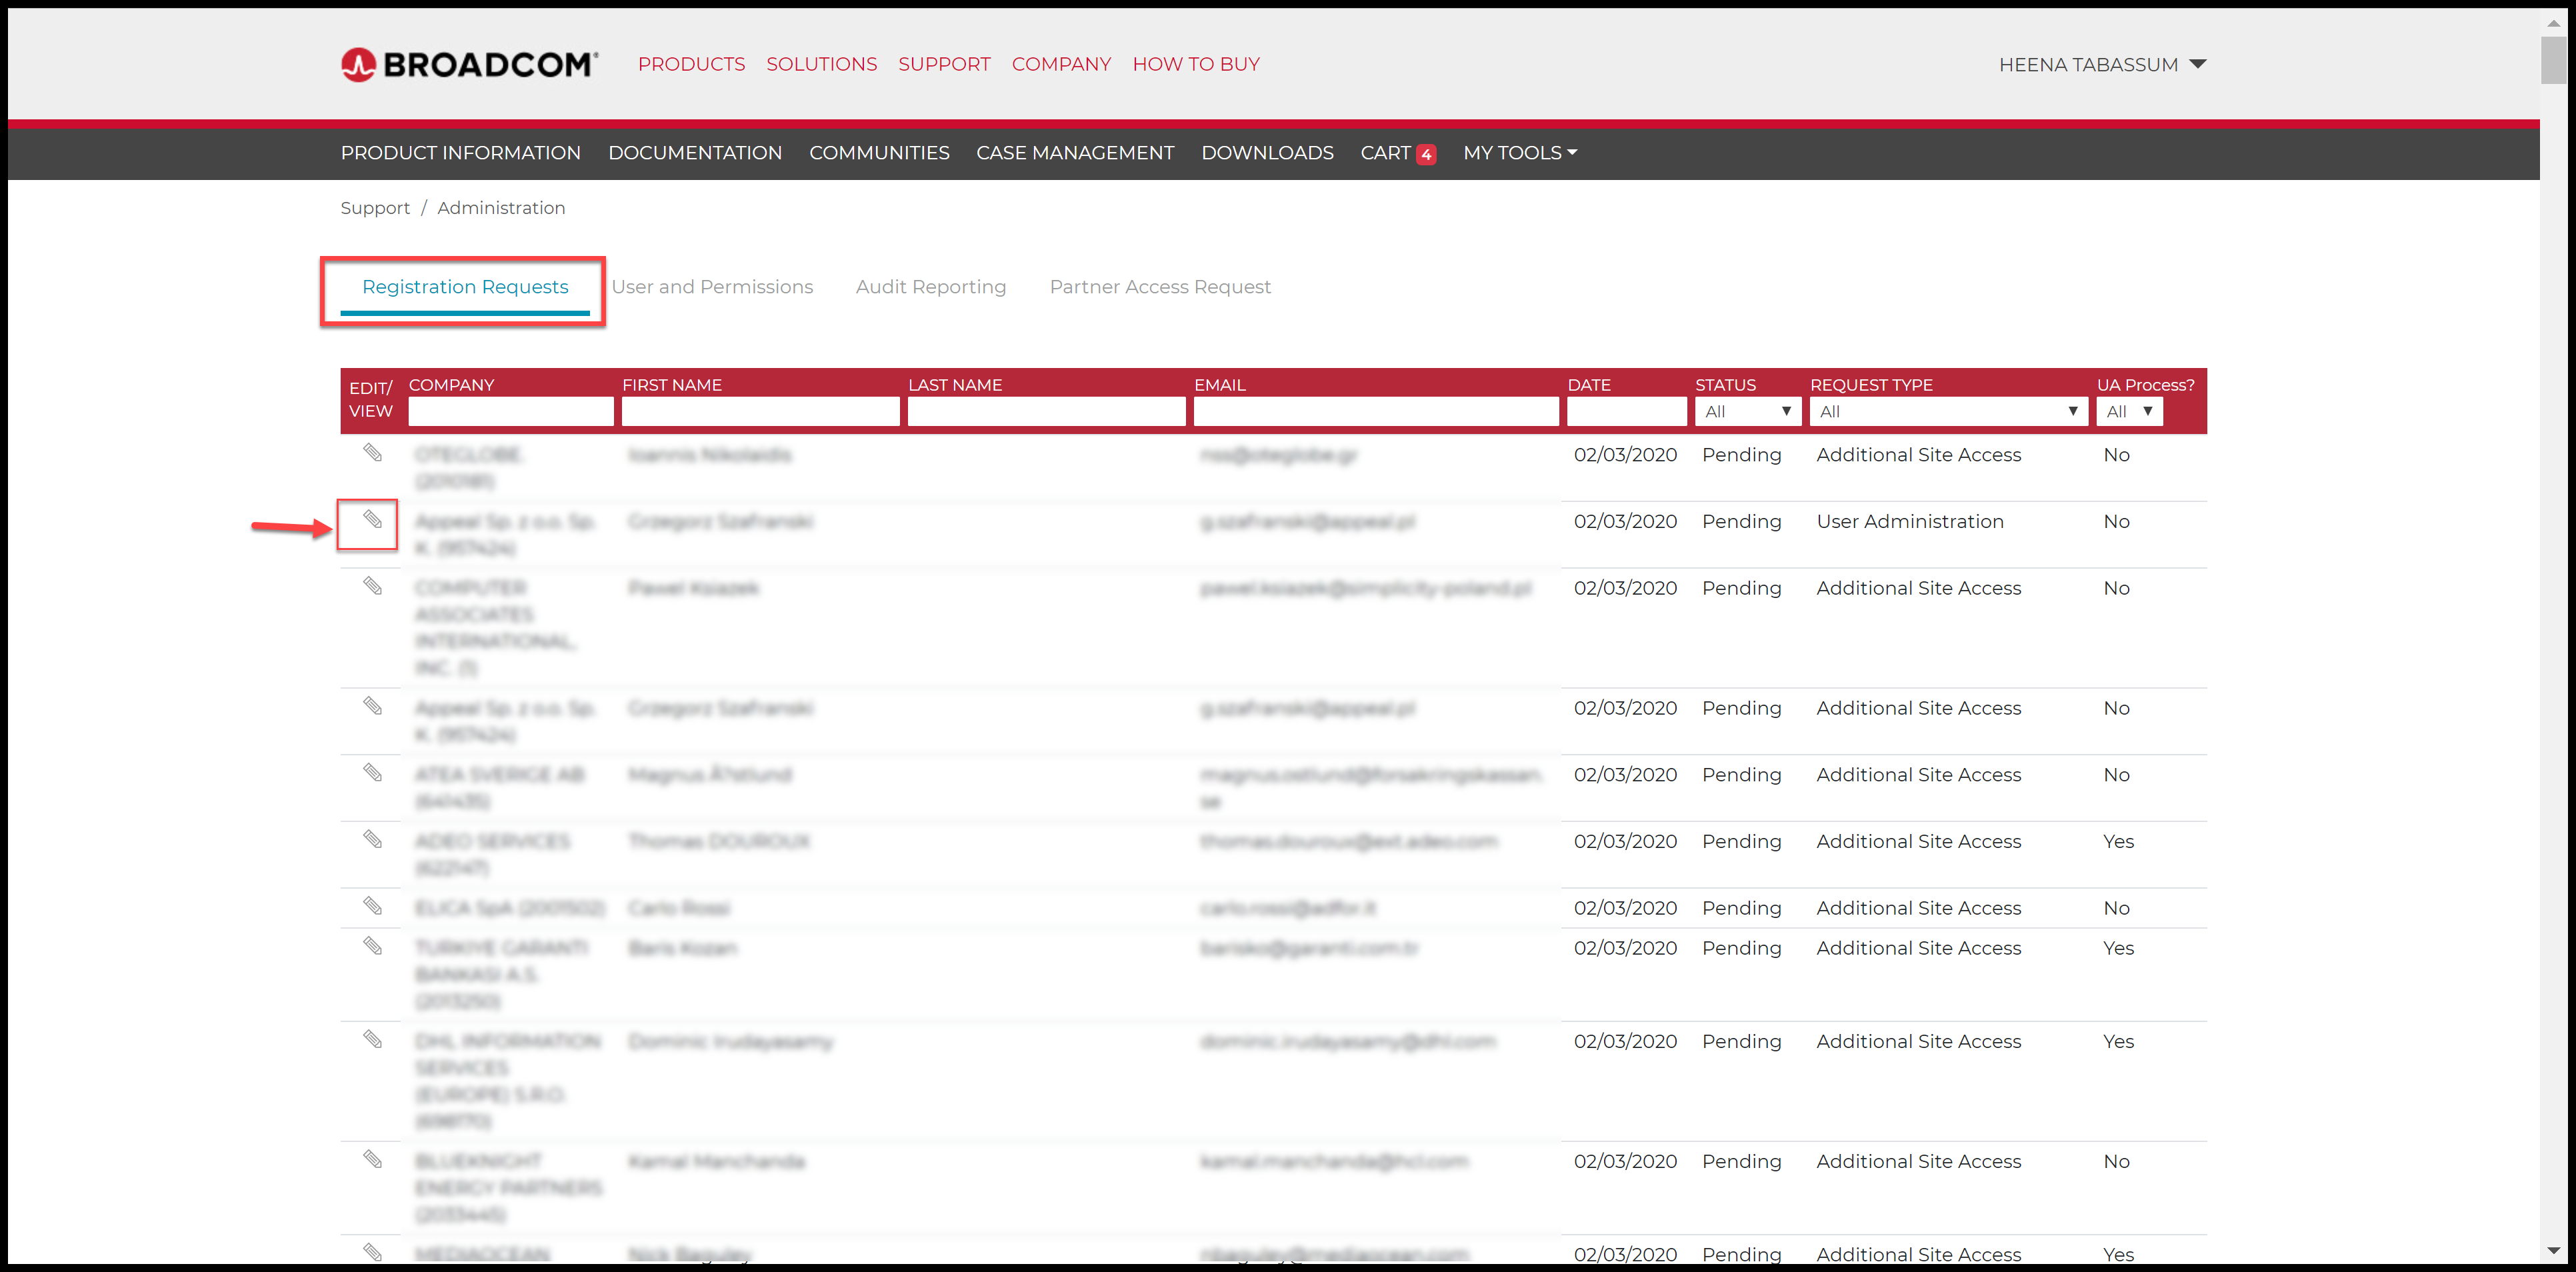Click the edit pencil for the third request row
This screenshot has width=2576, height=1272.
pos(372,586)
